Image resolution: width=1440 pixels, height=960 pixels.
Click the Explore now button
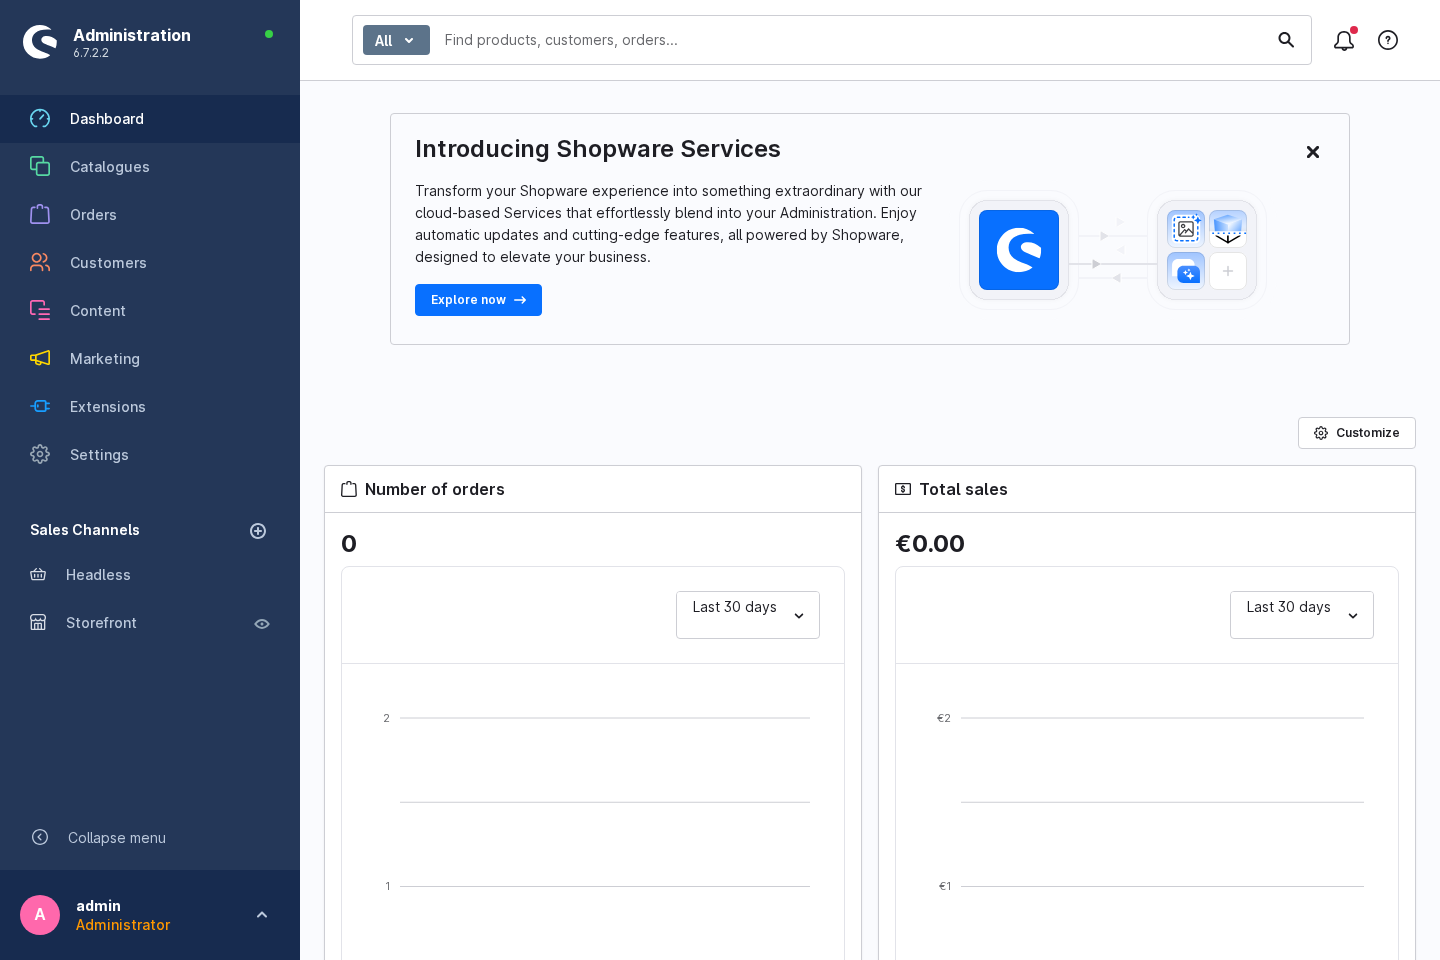point(478,300)
